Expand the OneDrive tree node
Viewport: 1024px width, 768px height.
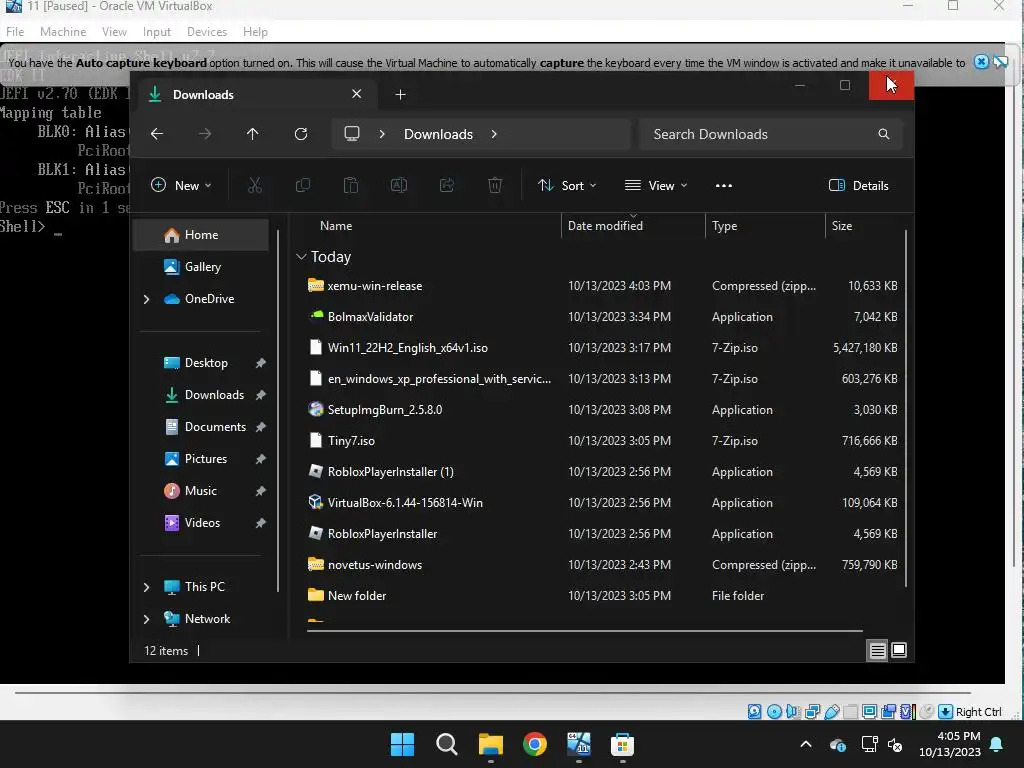click(x=146, y=299)
